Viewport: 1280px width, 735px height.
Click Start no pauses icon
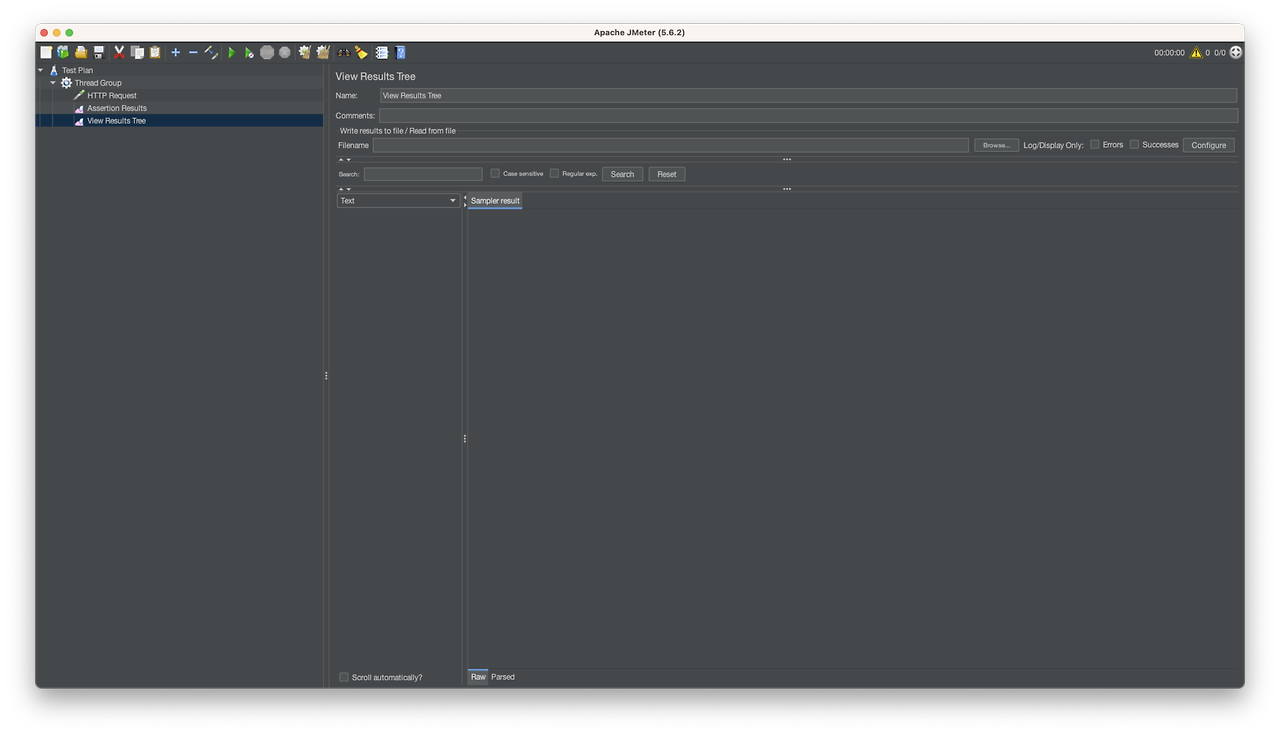point(249,52)
